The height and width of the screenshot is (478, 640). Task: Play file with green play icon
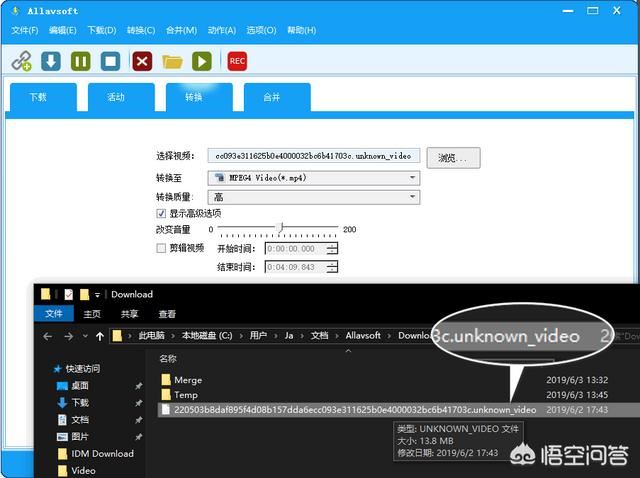pyautogui.click(x=202, y=61)
